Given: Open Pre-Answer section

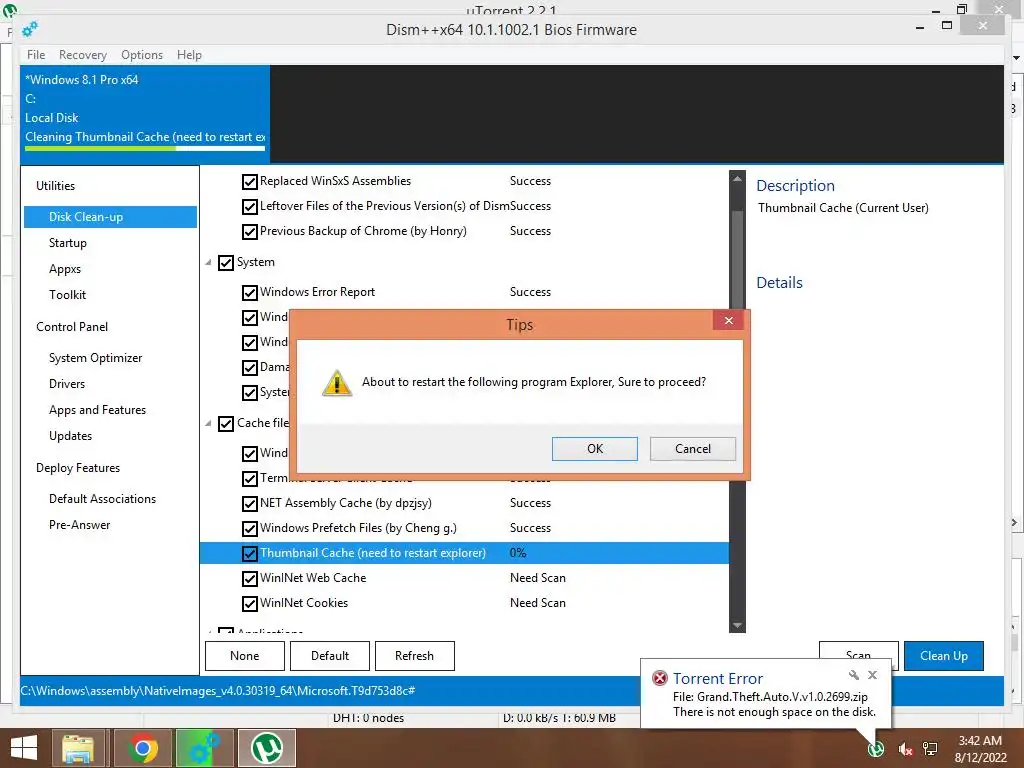Looking at the screenshot, I should tap(80, 525).
